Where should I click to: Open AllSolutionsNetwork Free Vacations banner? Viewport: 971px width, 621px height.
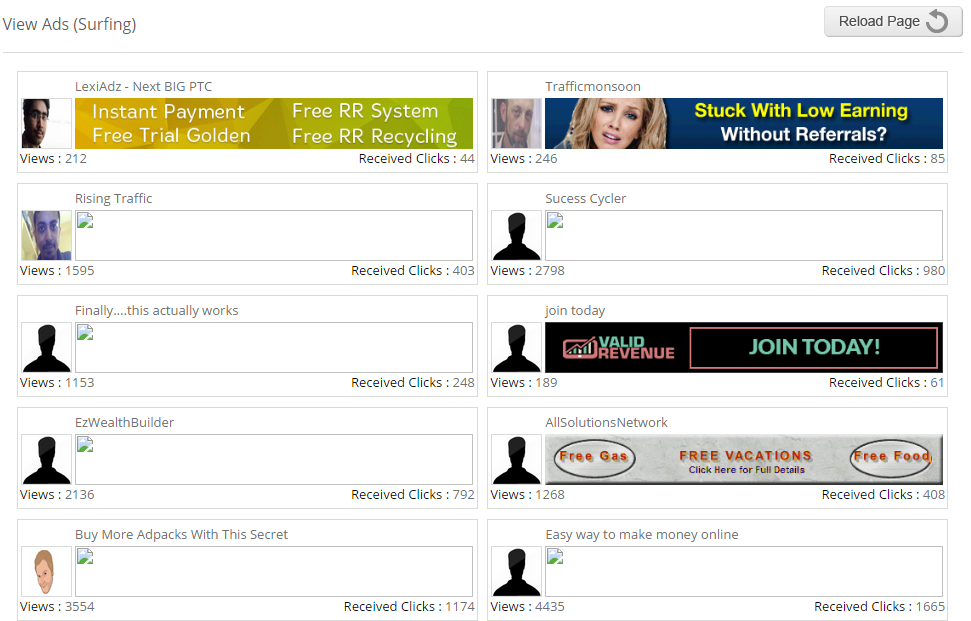[x=744, y=459]
